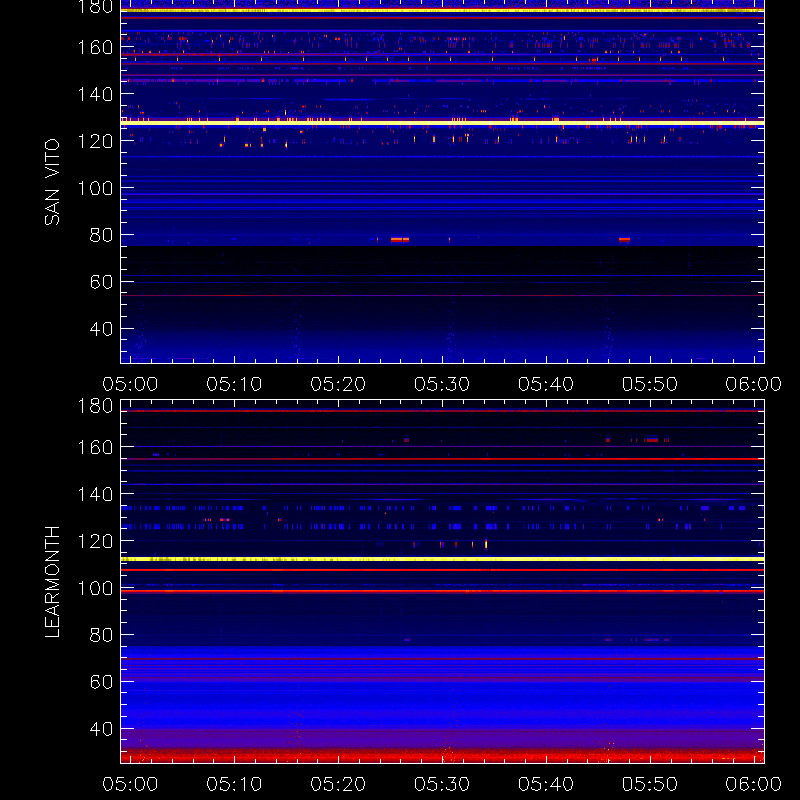Image resolution: width=800 pixels, height=800 pixels.
Task: Select the 140 tick label on the Learmonth plot
Action: (x=95, y=494)
